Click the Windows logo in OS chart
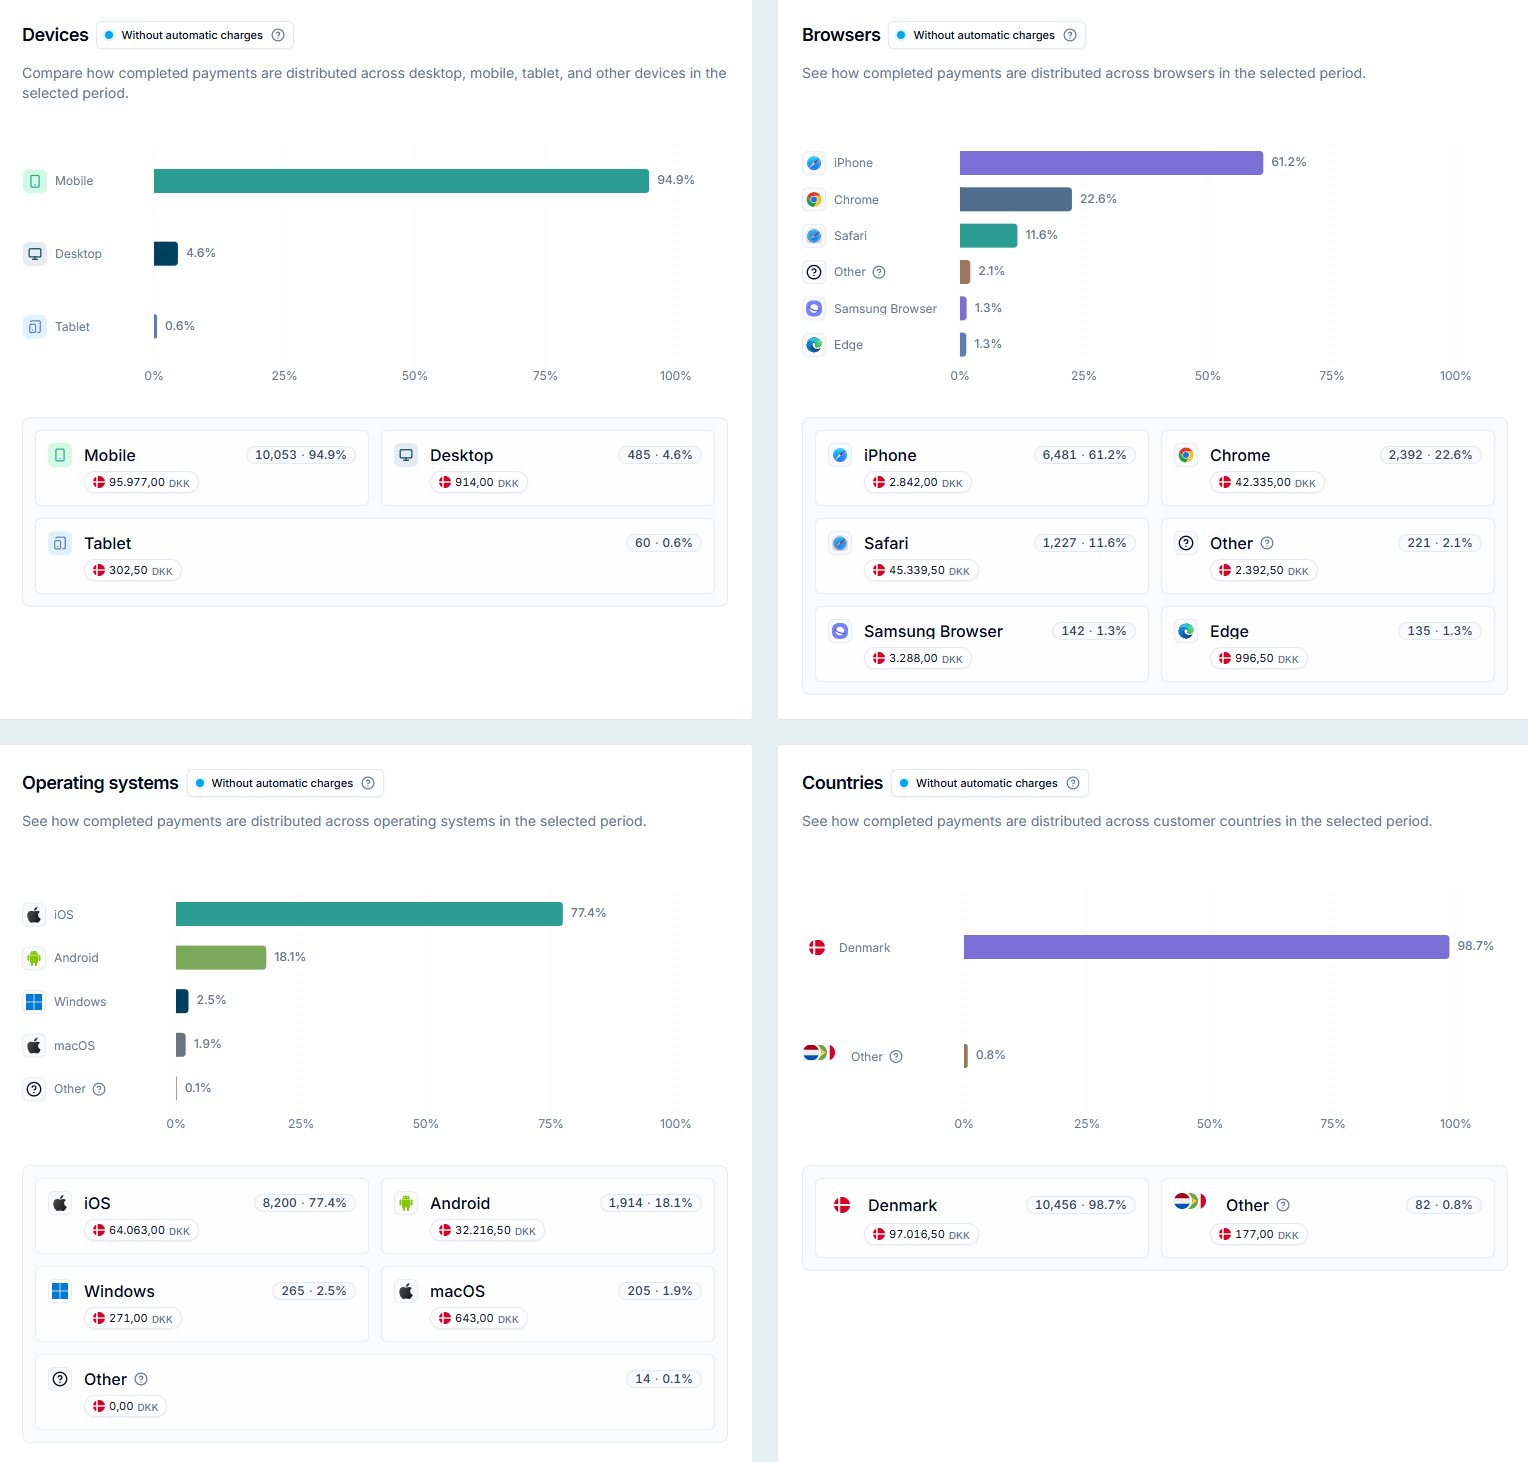This screenshot has width=1528, height=1462. (x=34, y=1002)
